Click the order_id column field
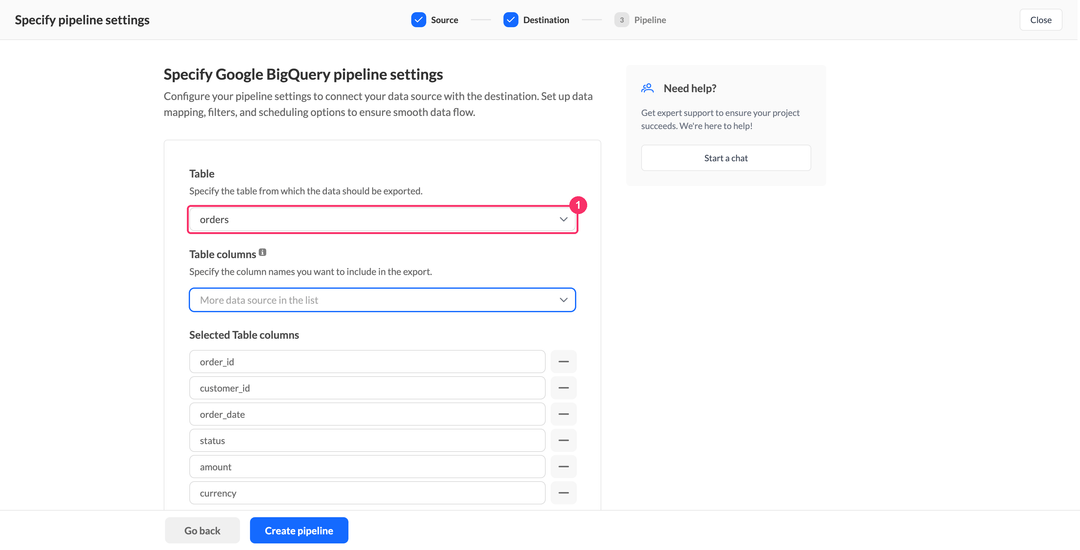1080x550 pixels. coord(367,361)
